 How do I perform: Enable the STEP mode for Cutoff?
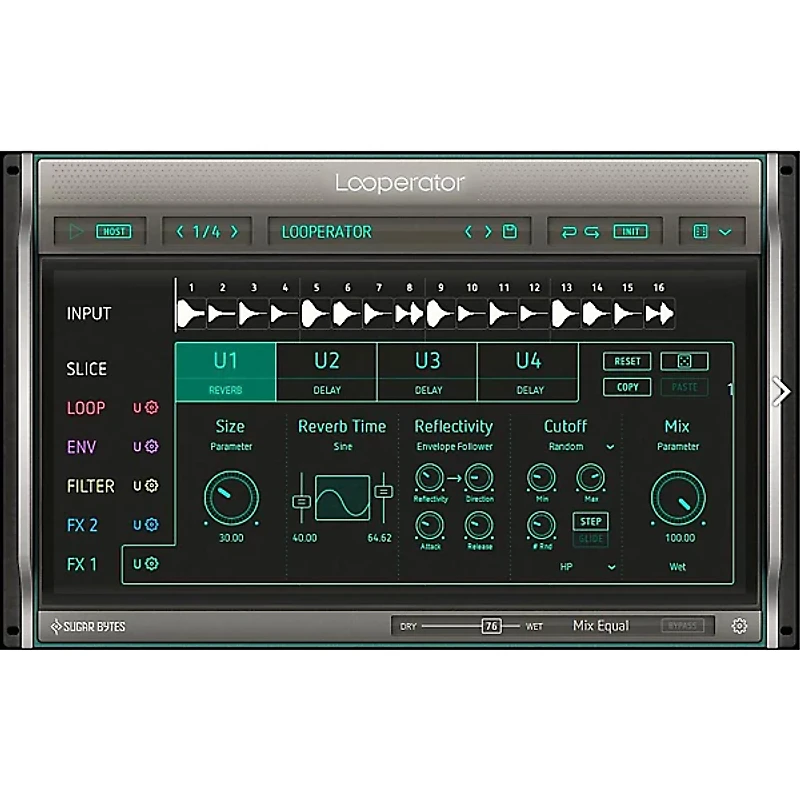591,520
